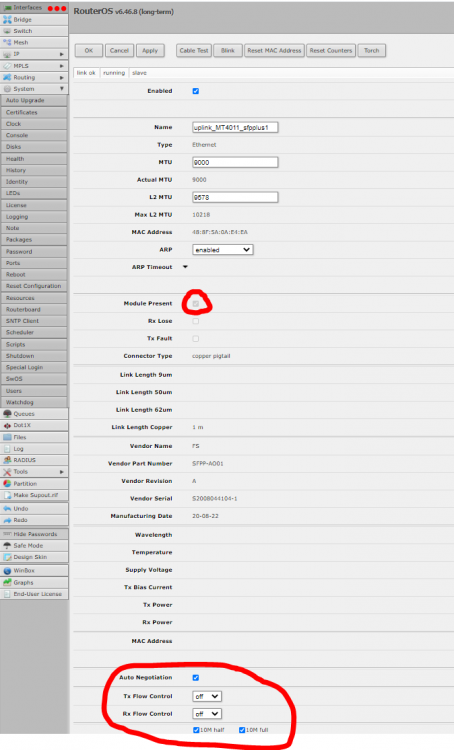Viewport: 454px width, 750px height.
Task: Click the Switch sidebar icon
Action: [7, 31]
